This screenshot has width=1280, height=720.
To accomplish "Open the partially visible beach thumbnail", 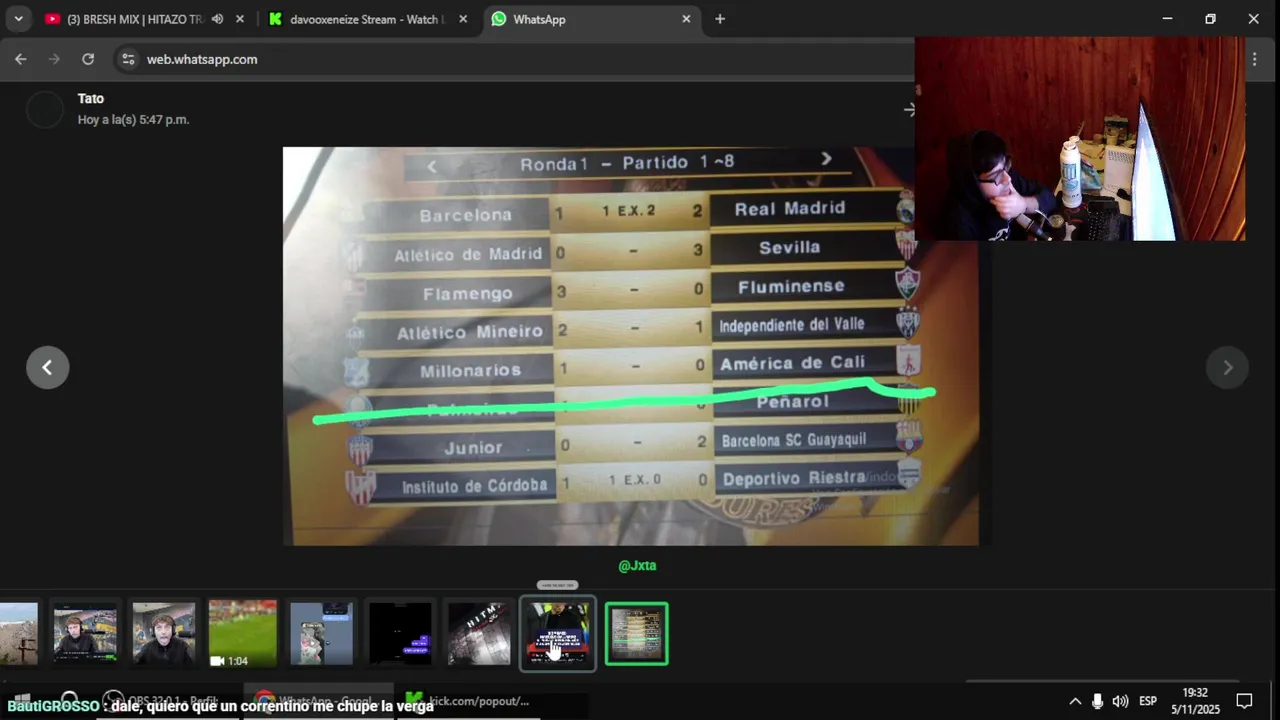I will click(x=18, y=633).
